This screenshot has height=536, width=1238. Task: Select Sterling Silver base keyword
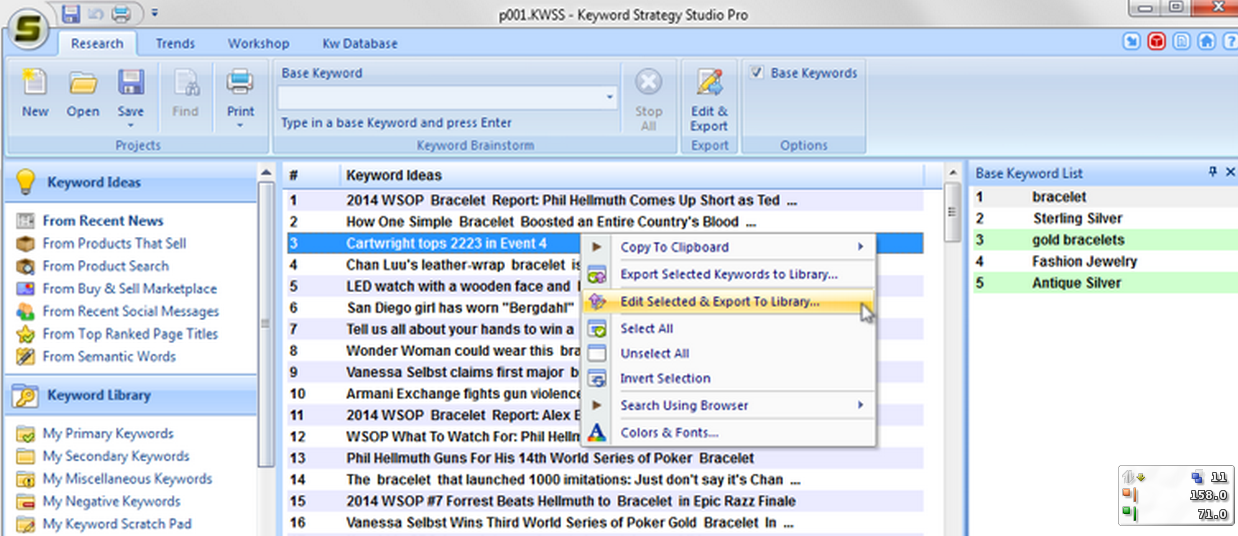[x=1104, y=218]
